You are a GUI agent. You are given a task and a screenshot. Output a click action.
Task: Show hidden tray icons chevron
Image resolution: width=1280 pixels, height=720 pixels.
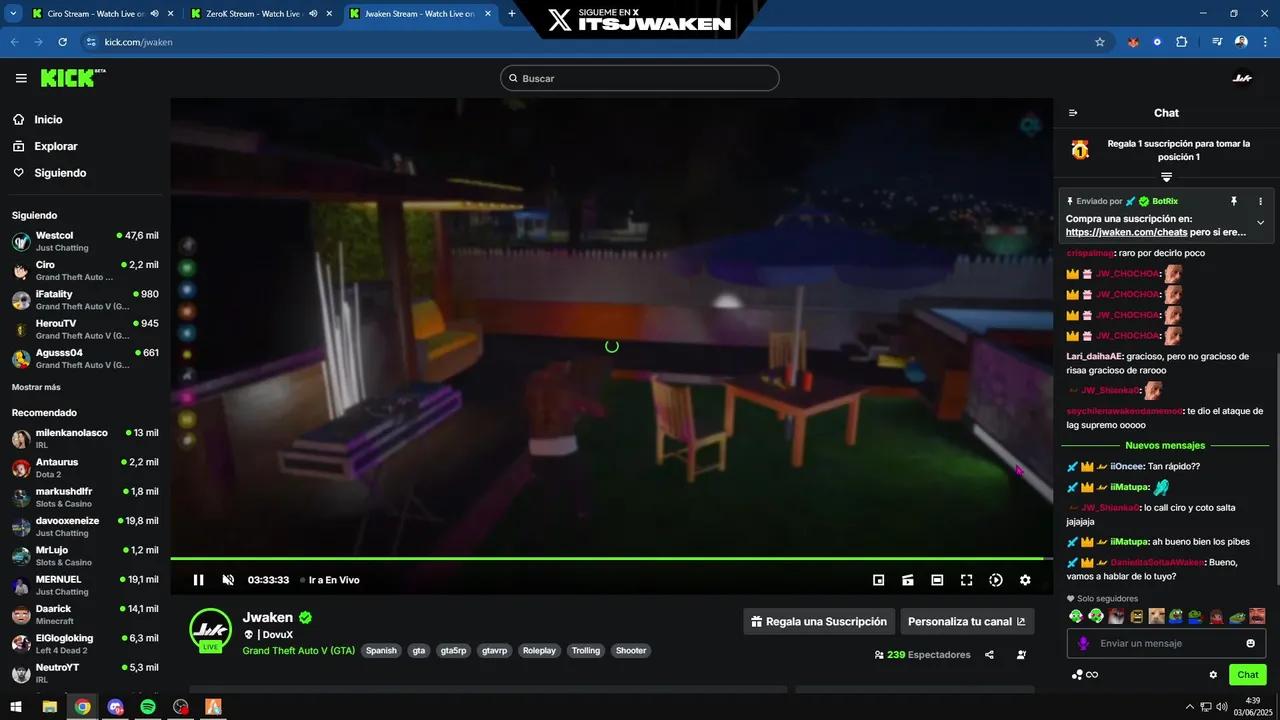[x=1189, y=707]
